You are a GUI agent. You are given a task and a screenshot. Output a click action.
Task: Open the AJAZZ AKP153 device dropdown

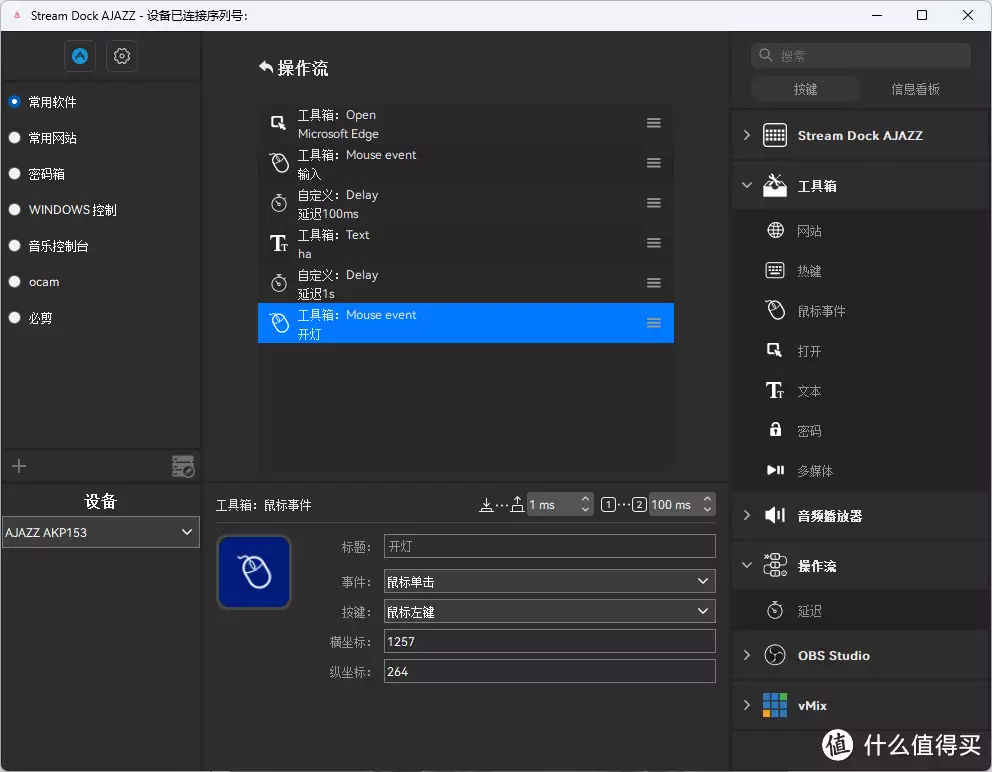100,532
